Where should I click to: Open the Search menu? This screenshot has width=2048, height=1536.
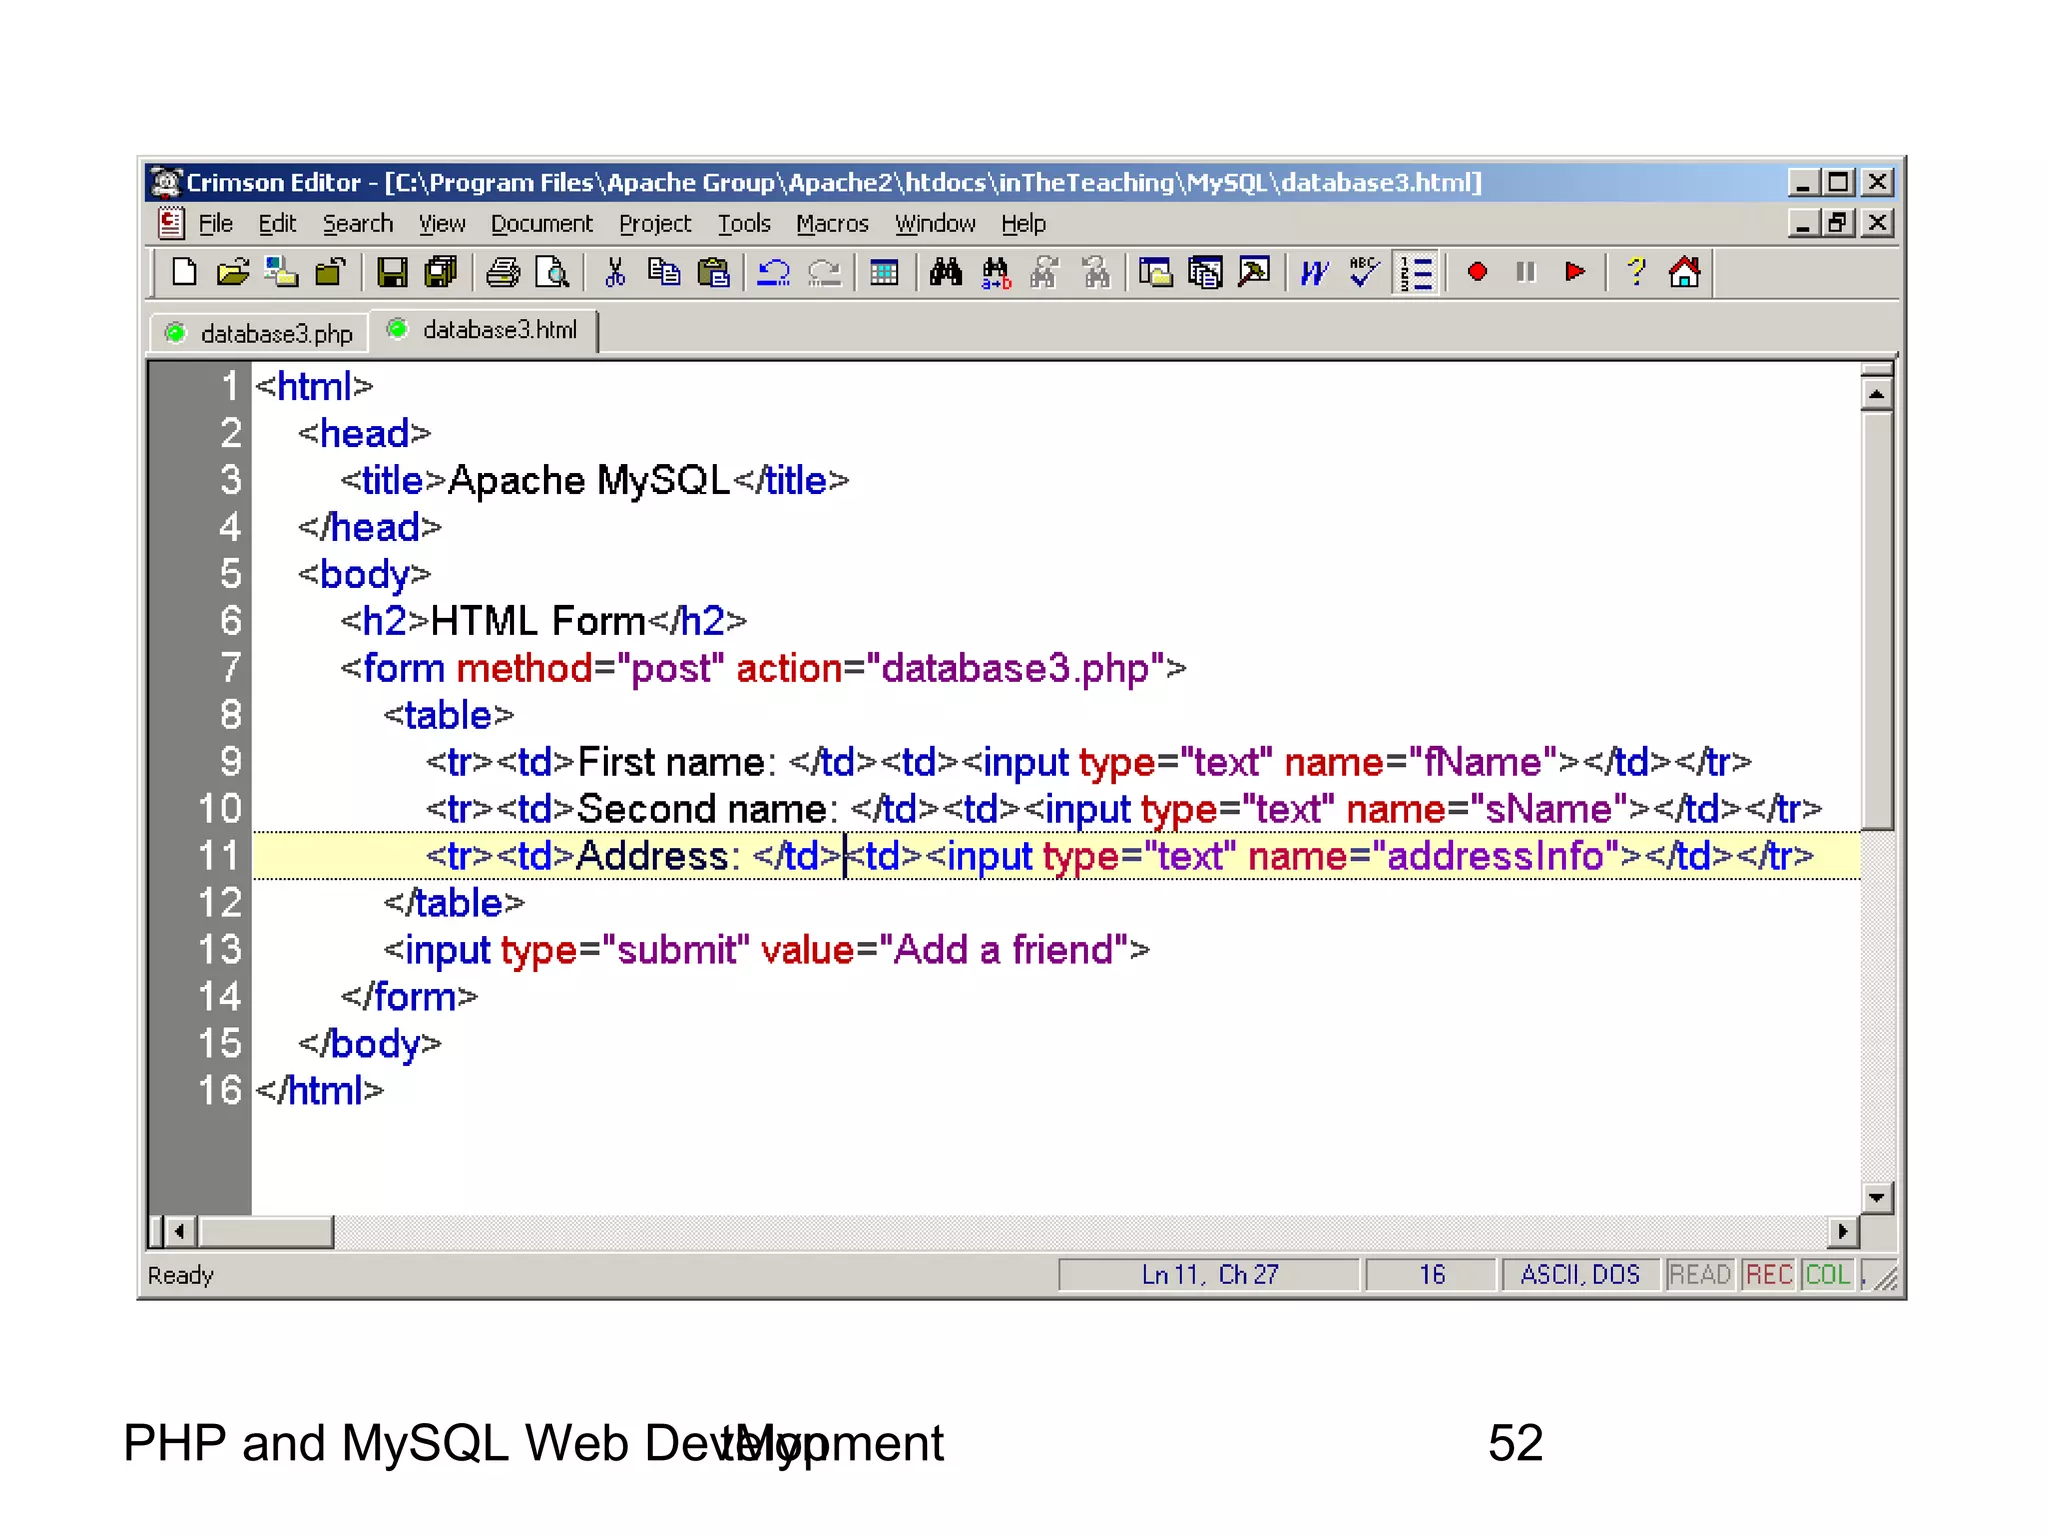357,223
